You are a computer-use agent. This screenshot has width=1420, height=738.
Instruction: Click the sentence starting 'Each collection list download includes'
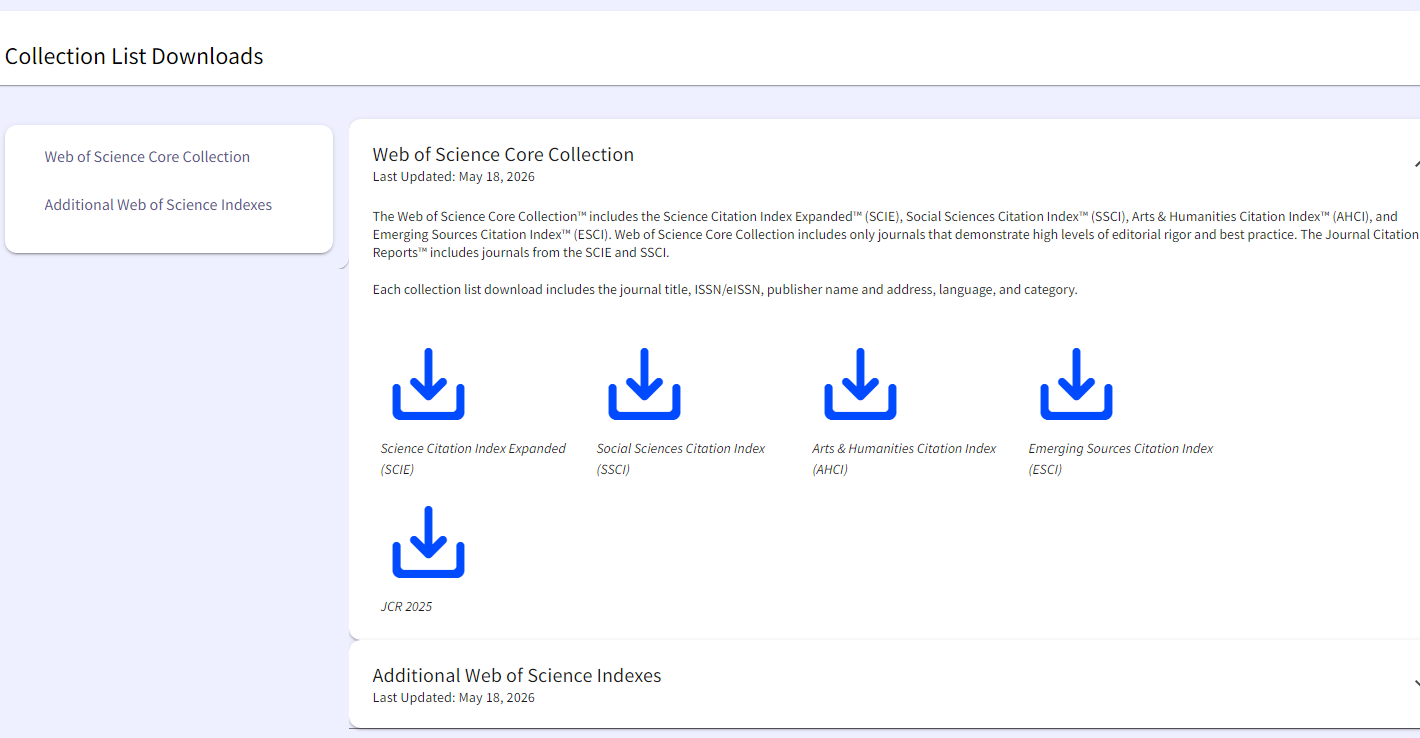pyautogui.click(x=725, y=290)
